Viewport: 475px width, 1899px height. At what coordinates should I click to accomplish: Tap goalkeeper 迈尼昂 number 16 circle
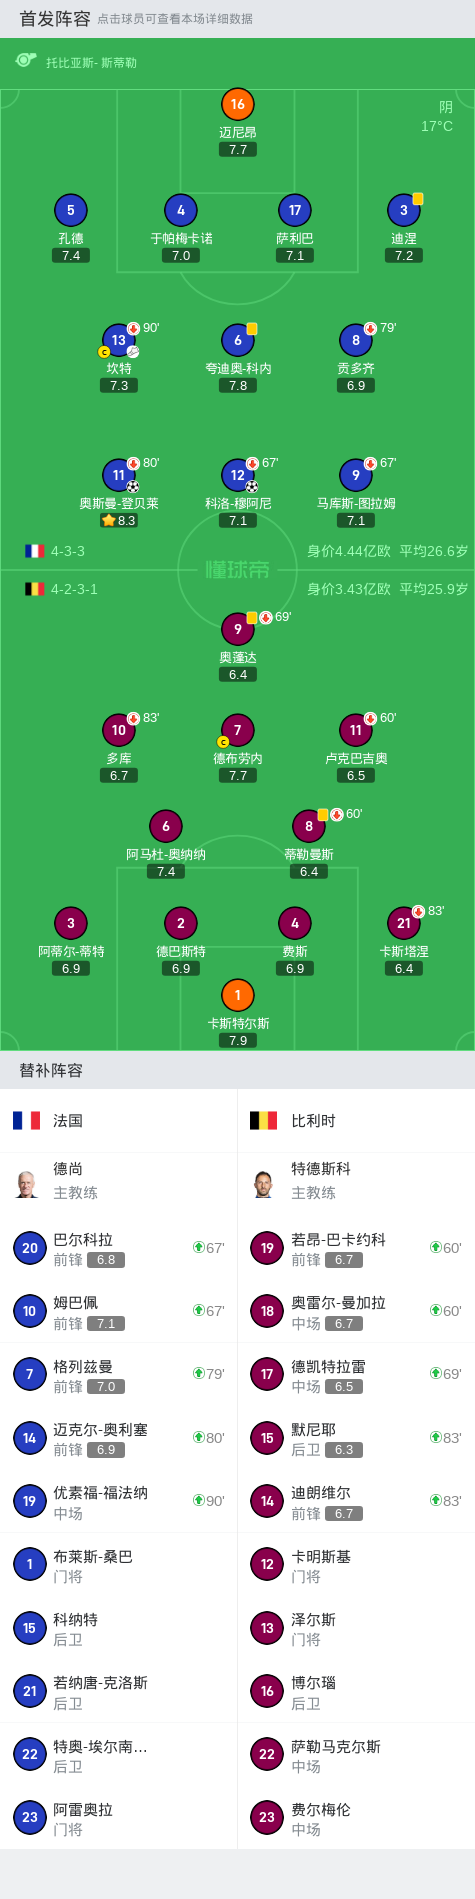coord(238,104)
